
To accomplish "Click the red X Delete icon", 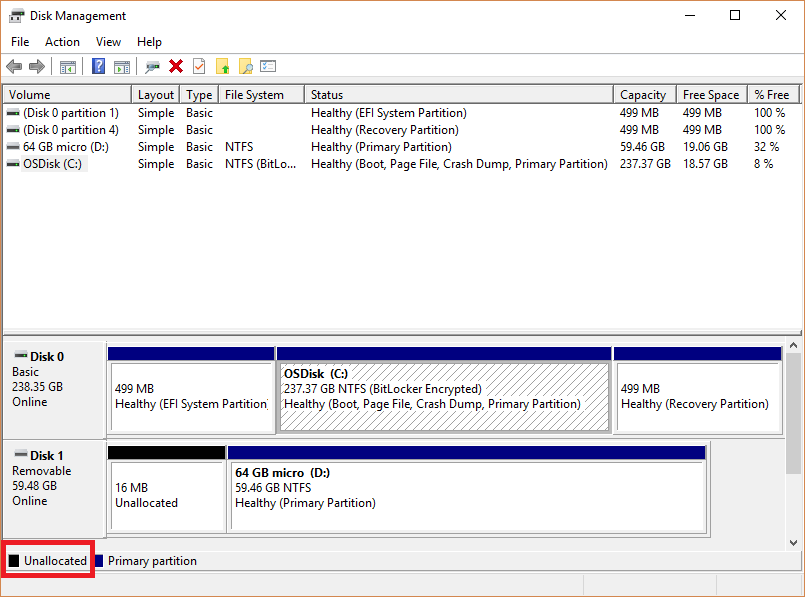I will coord(176,66).
